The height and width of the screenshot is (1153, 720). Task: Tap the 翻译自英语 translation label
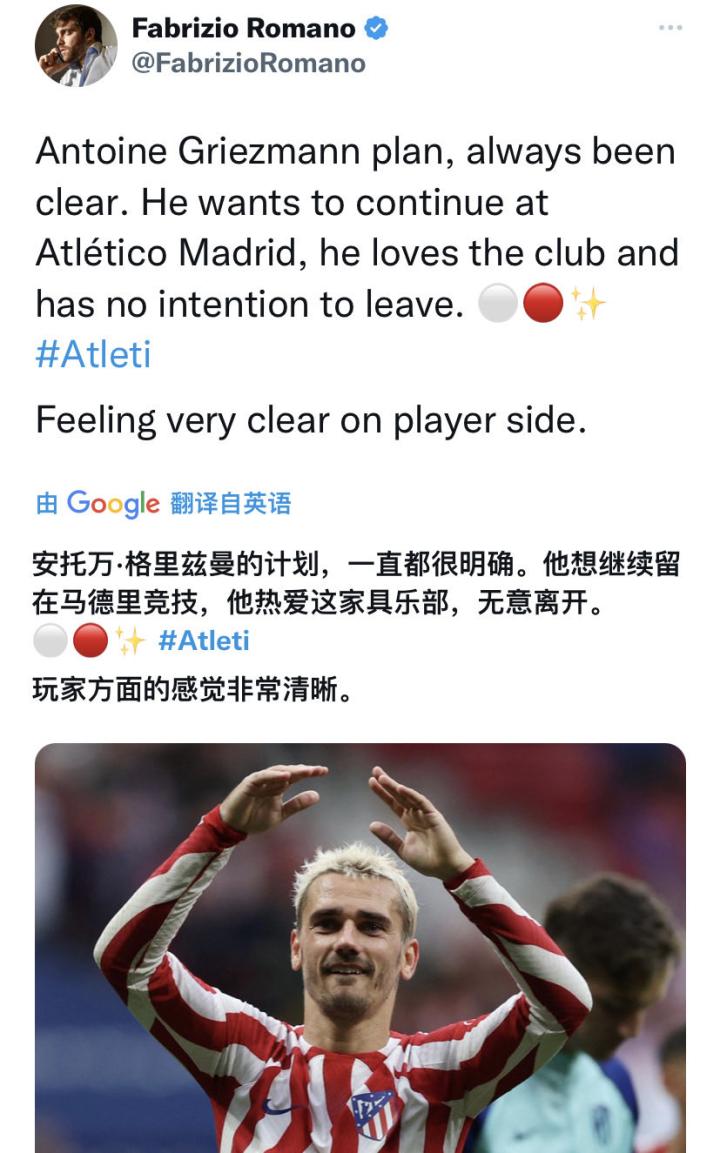click(230, 504)
